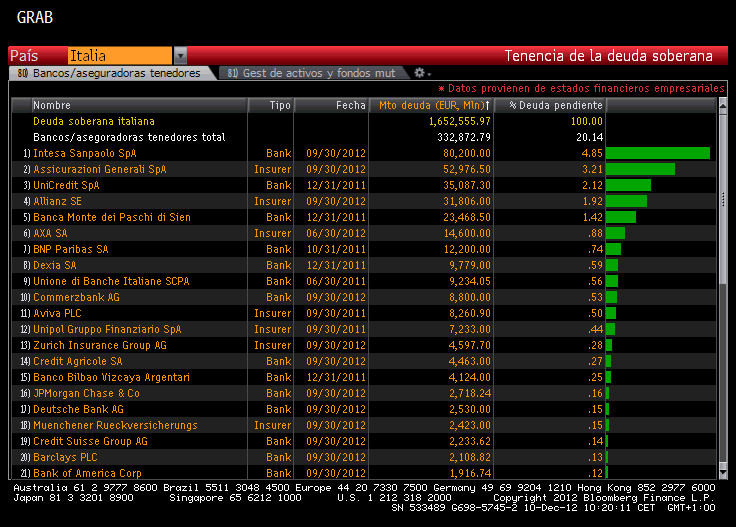Screen dimensions: 736x527
Task: Sort by Mto deuda column header
Action: (x=432, y=105)
